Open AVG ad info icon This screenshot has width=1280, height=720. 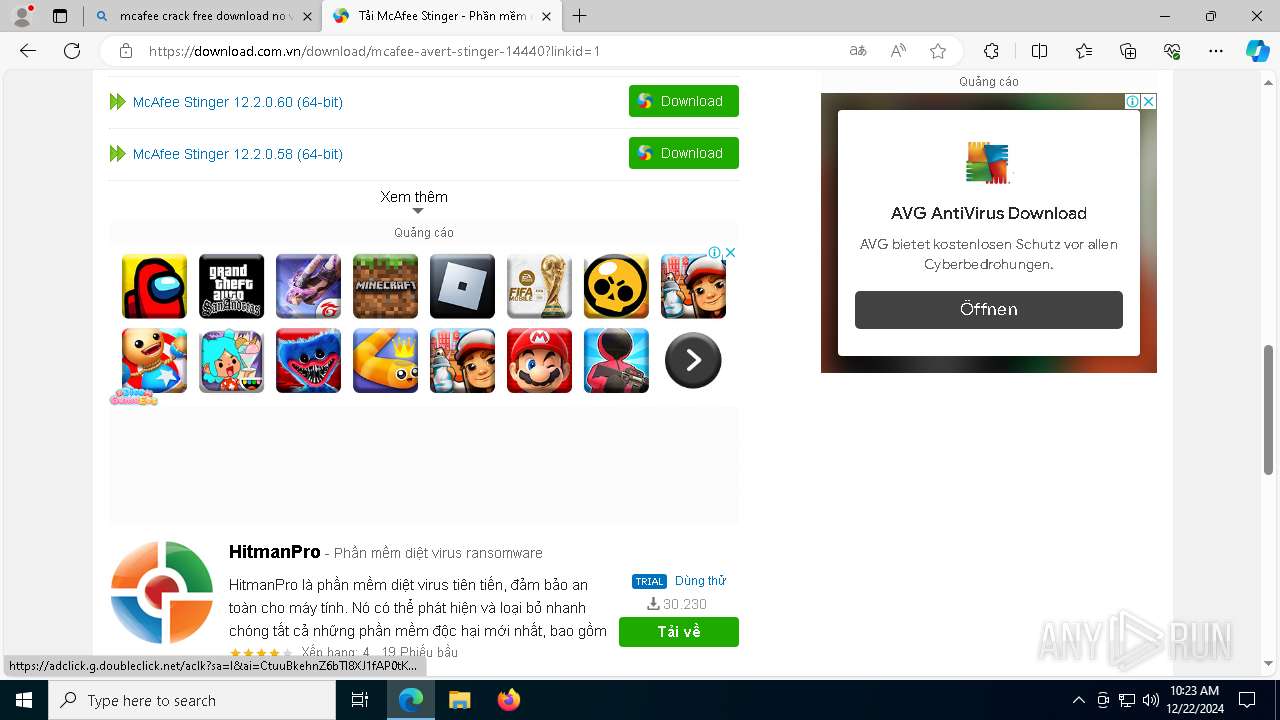pos(1133,101)
